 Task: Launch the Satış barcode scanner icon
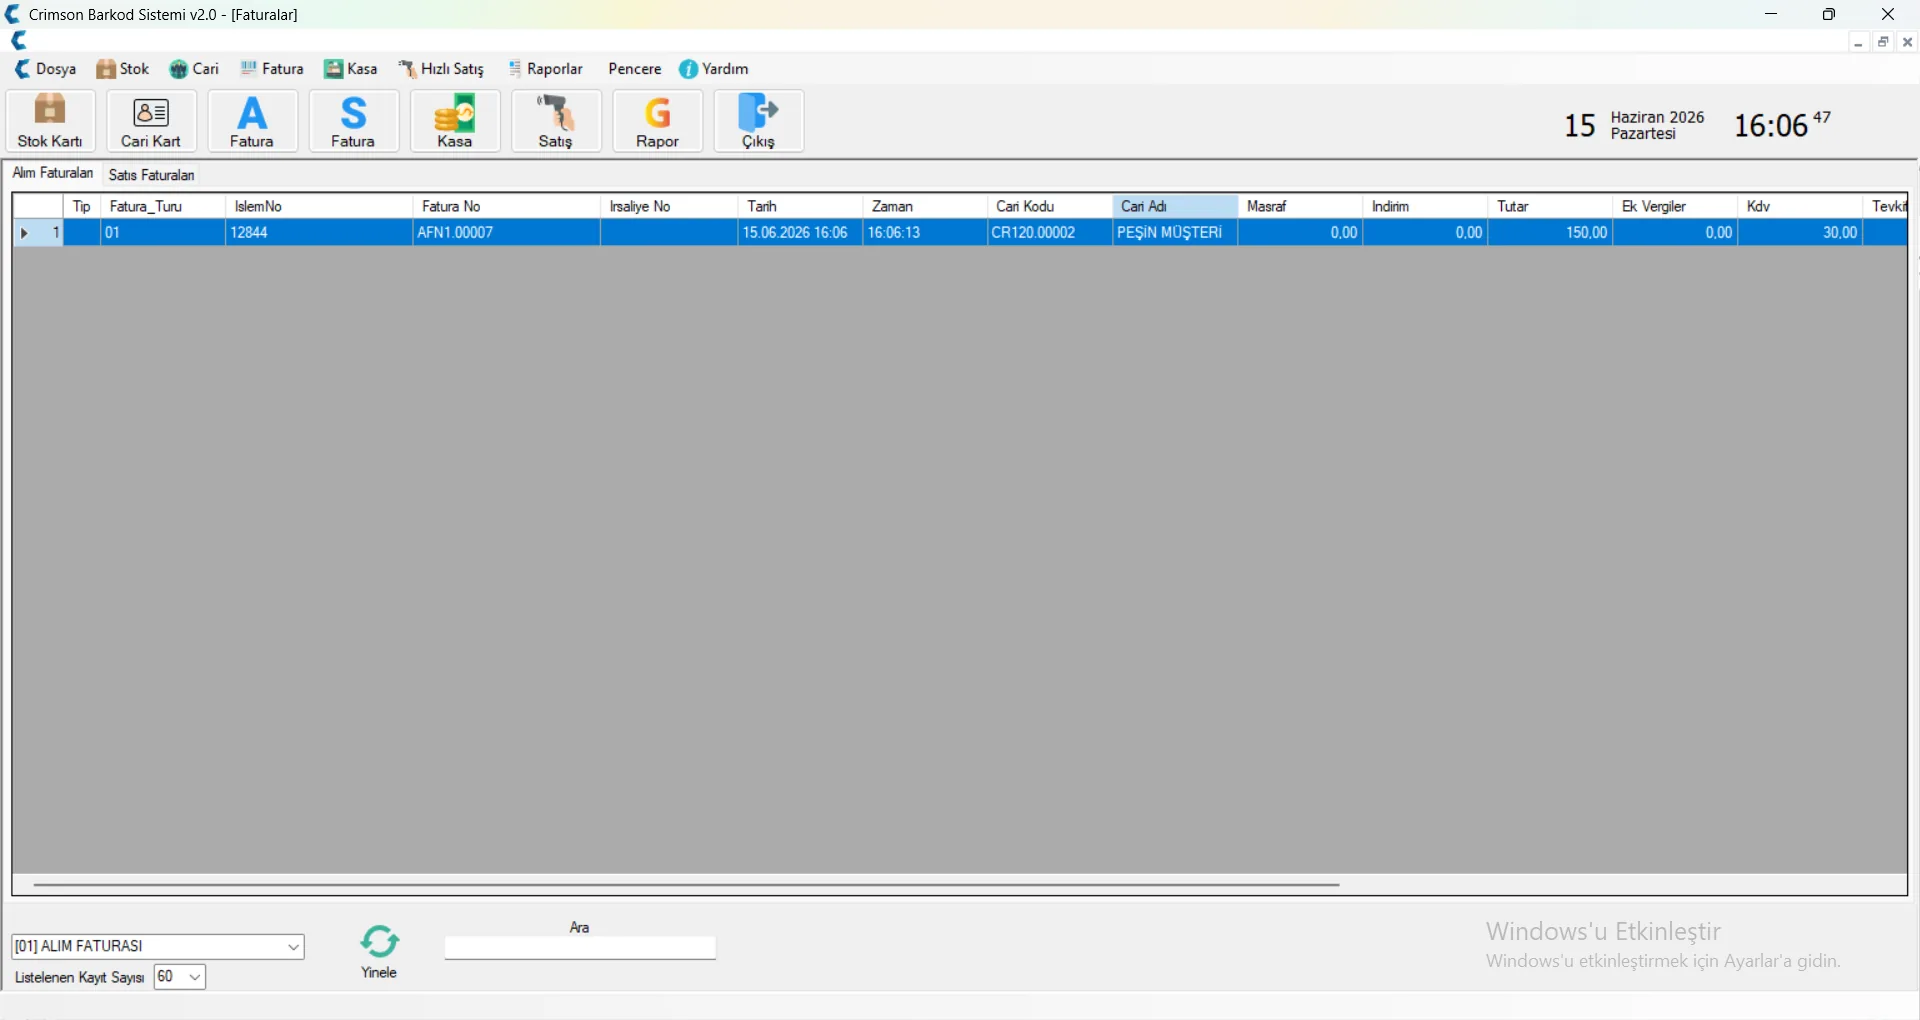(x=556, y=121)
